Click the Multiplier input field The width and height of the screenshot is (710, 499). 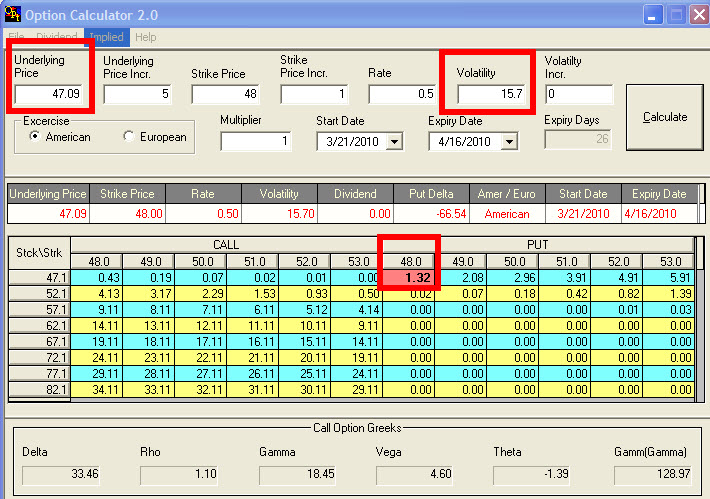click(256, 142)
